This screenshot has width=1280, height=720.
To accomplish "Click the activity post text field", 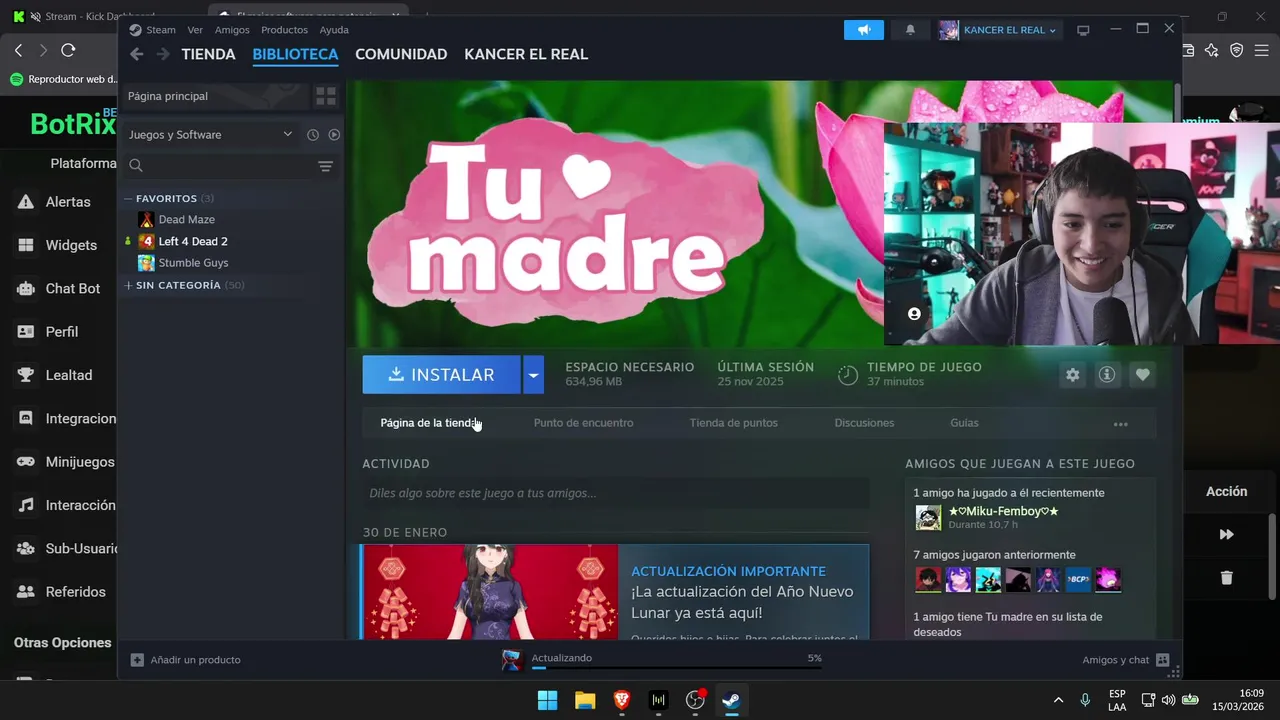I will pos(615,493).
